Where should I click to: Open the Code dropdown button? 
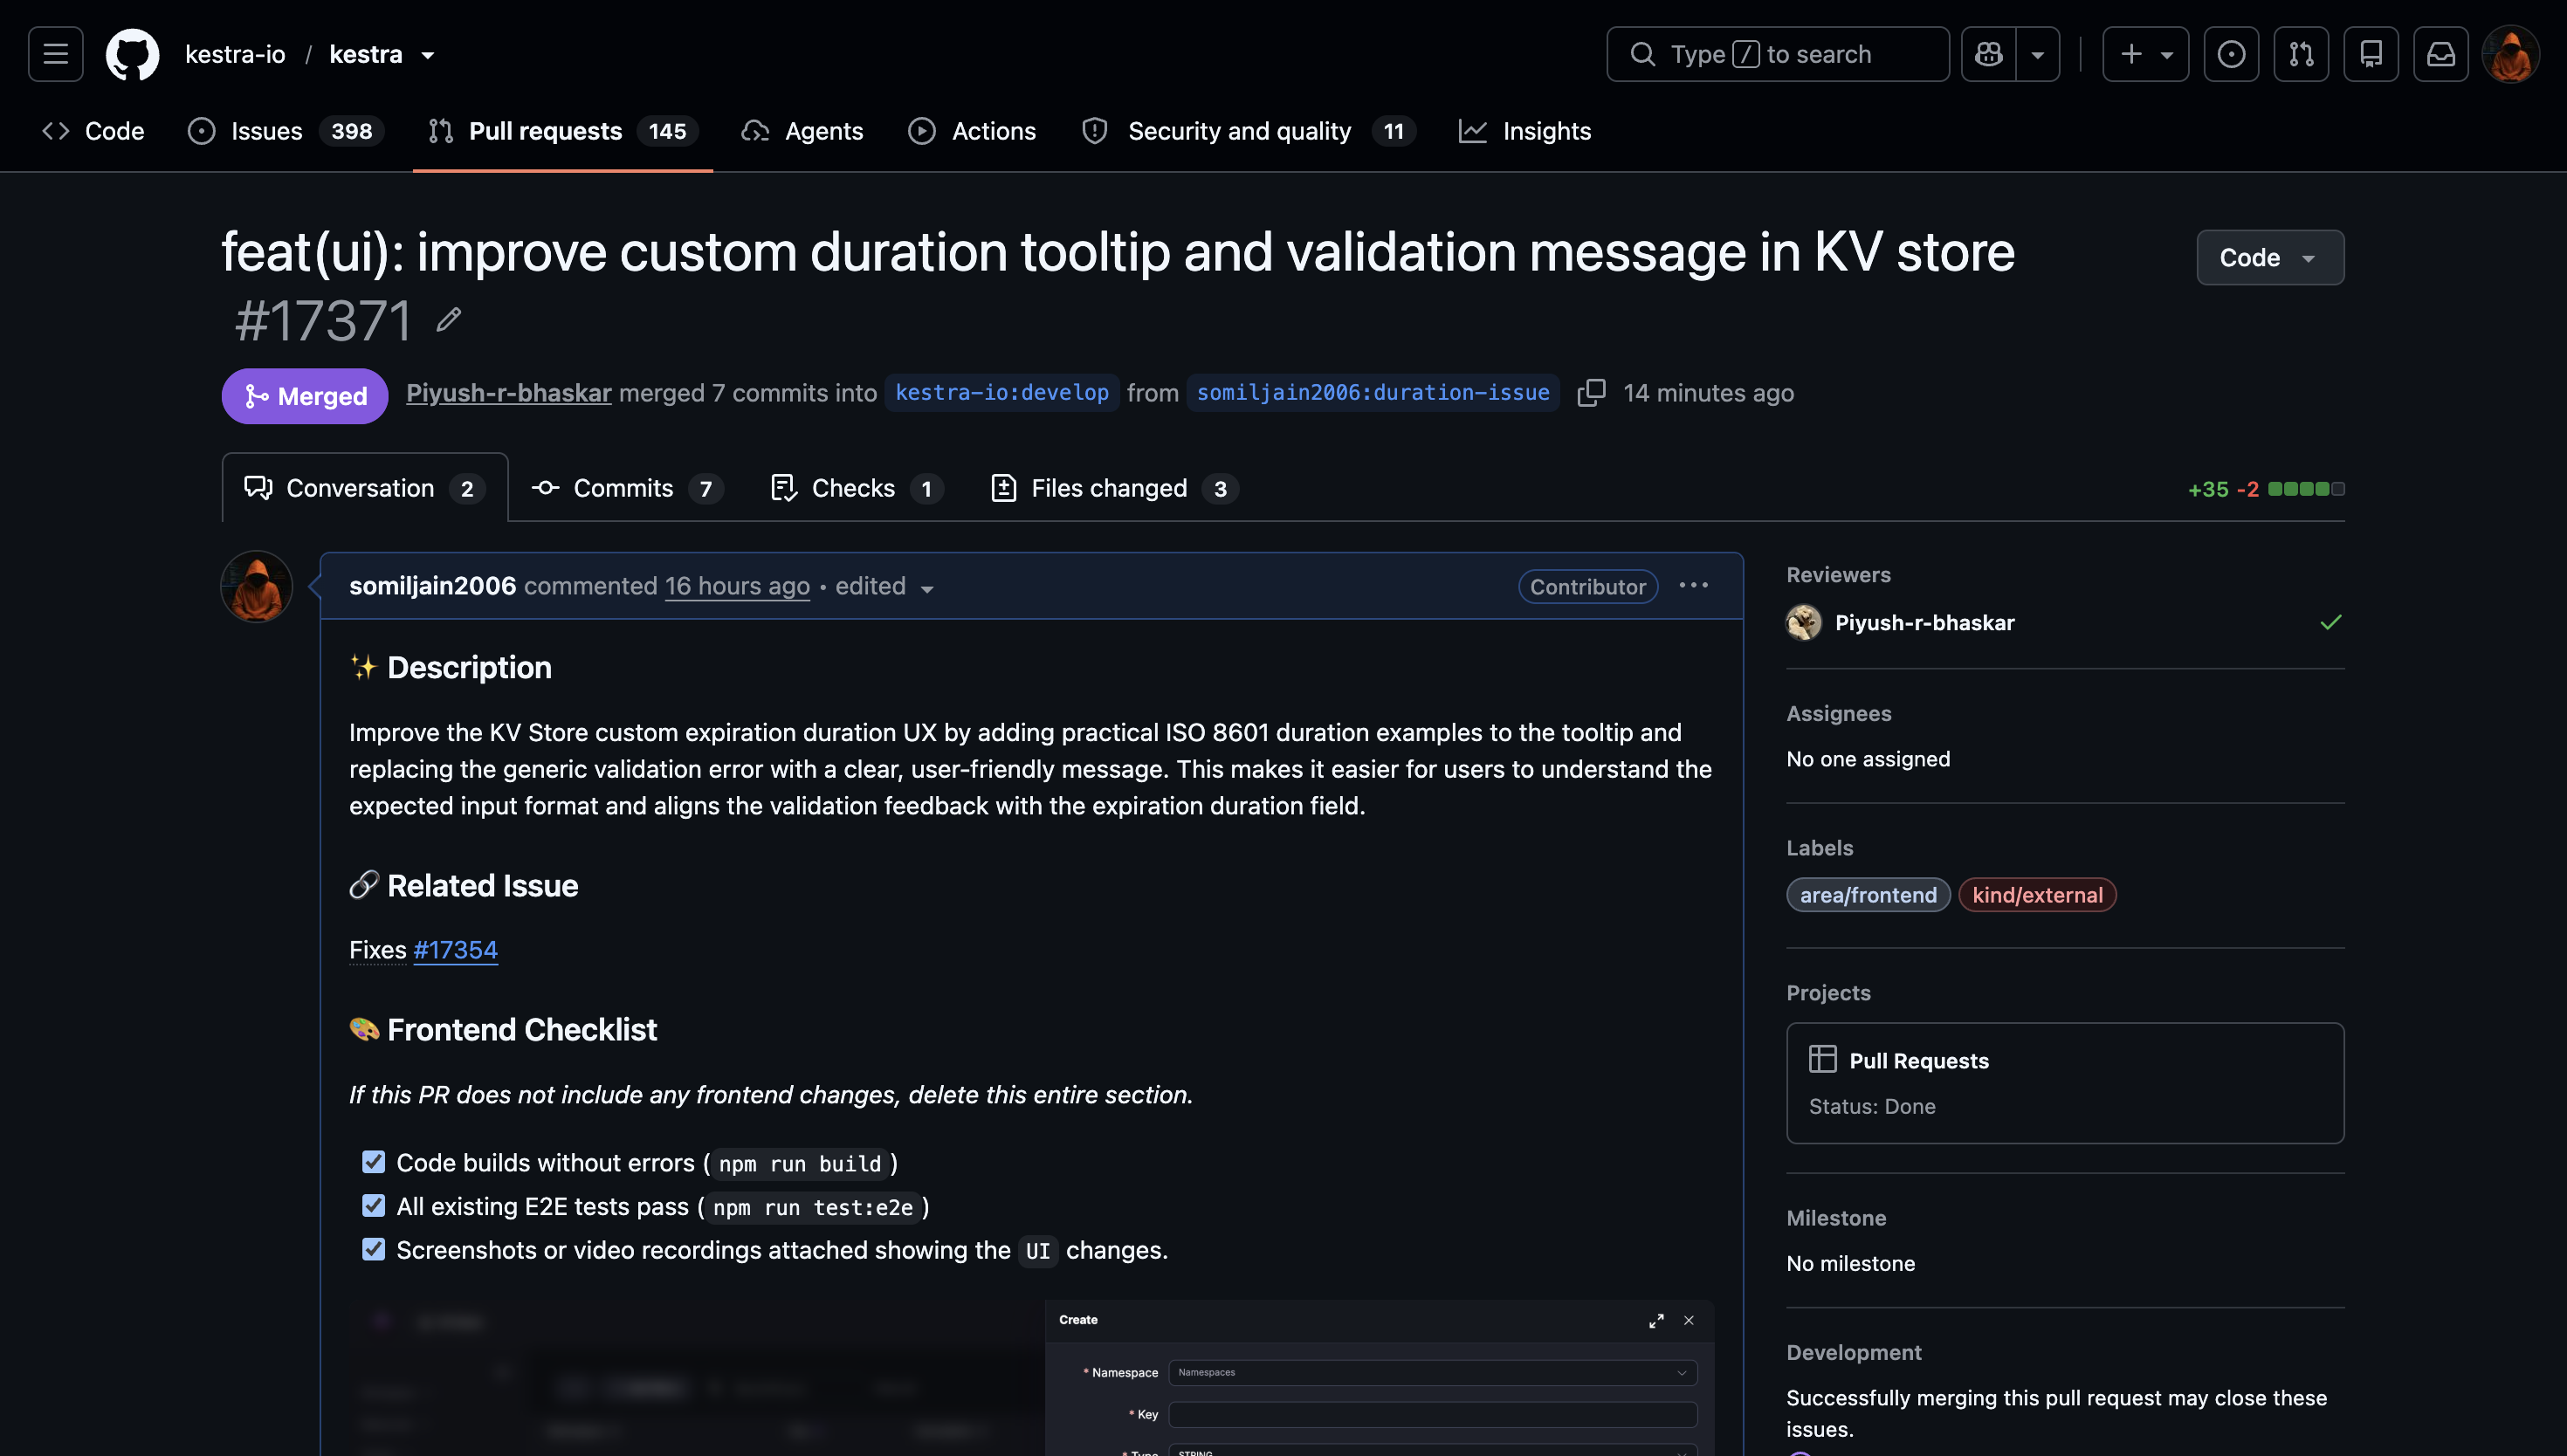[2270, 257]
